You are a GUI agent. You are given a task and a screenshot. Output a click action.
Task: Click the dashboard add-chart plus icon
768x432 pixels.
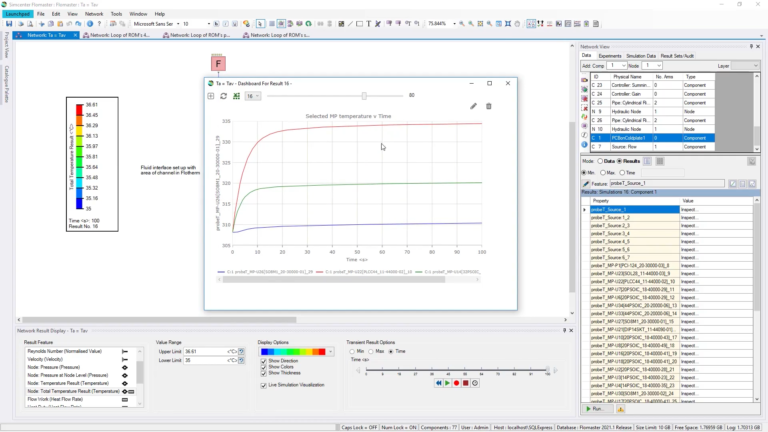[x=211, y=96]
